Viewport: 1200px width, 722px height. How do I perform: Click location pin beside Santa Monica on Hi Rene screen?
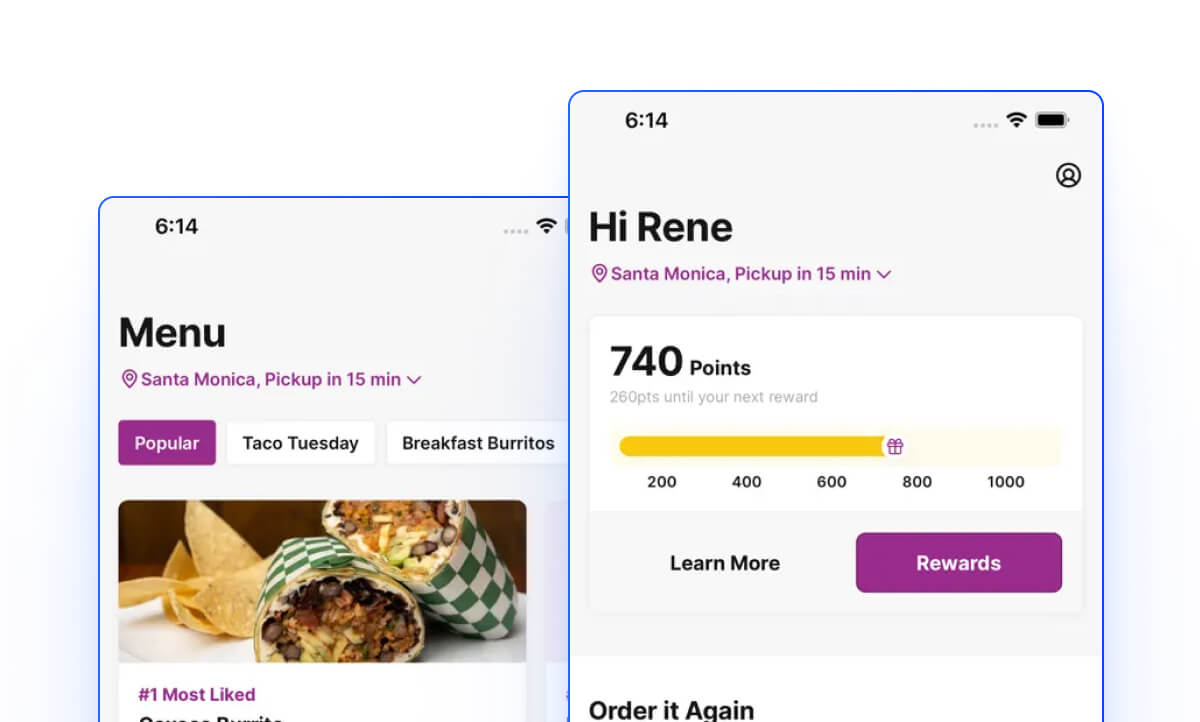tap(599, 273)
